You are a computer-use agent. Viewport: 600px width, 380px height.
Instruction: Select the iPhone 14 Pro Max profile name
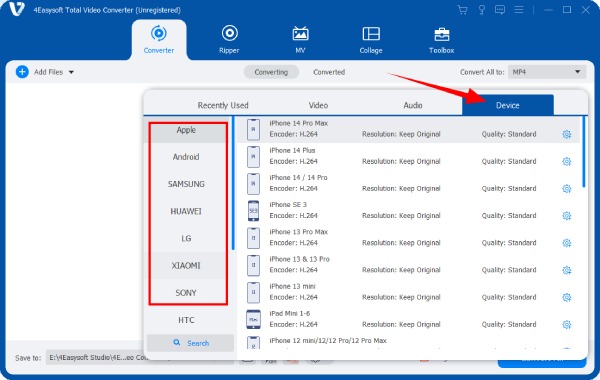(x=298, y=123)
